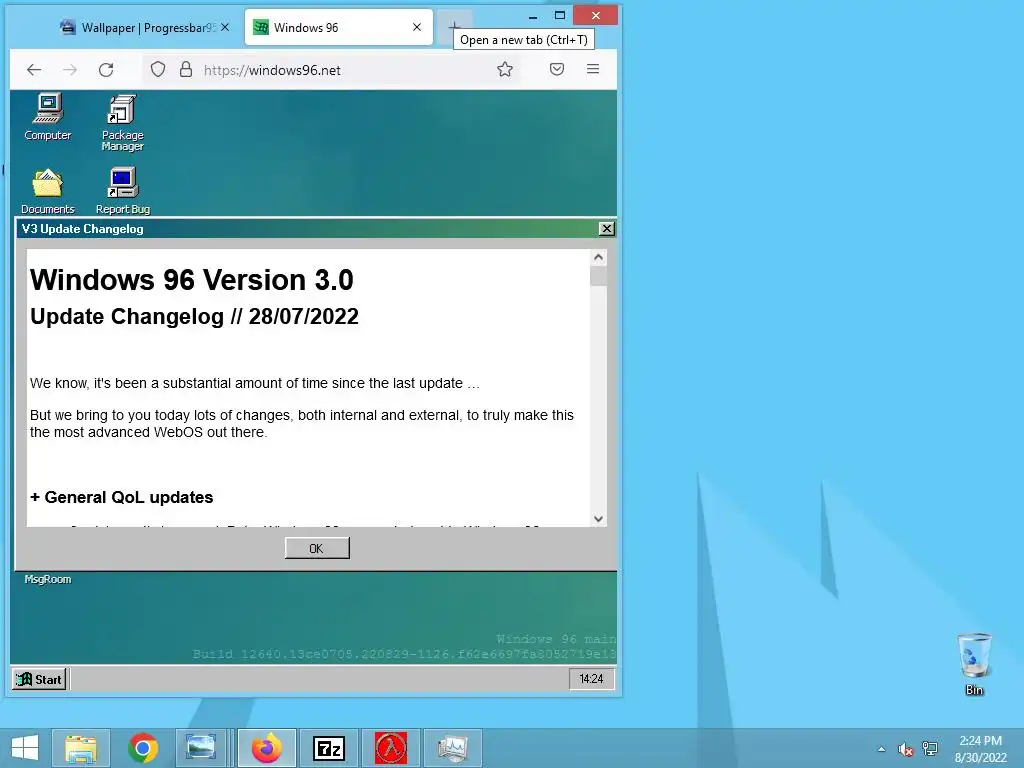
Task: Click the changelog scrollbar down arrow
Action: click(x=598, y=519)
